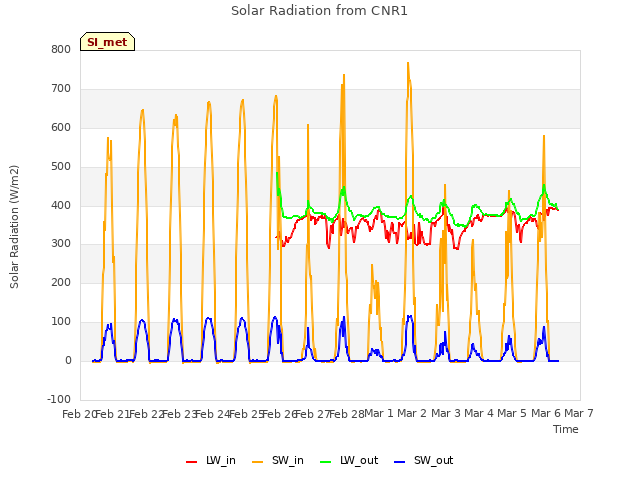Click the x-axis label Feb 27
Viewport: 640px width, 480px height.
click(x=312, y=414)
